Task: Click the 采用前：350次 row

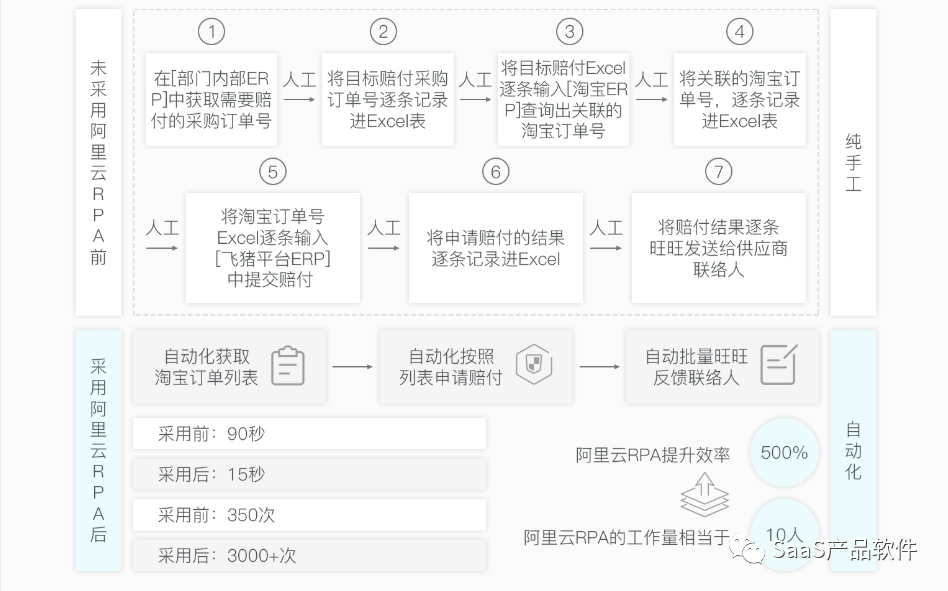Action: coord(310,515)
